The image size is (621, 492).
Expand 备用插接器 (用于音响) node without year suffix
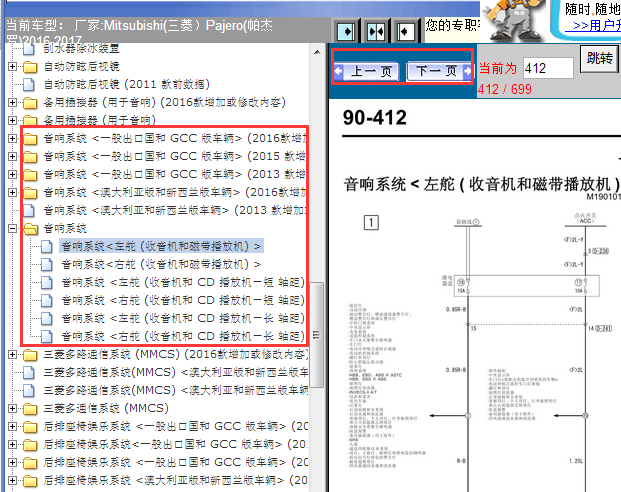(x=12, y=120)
